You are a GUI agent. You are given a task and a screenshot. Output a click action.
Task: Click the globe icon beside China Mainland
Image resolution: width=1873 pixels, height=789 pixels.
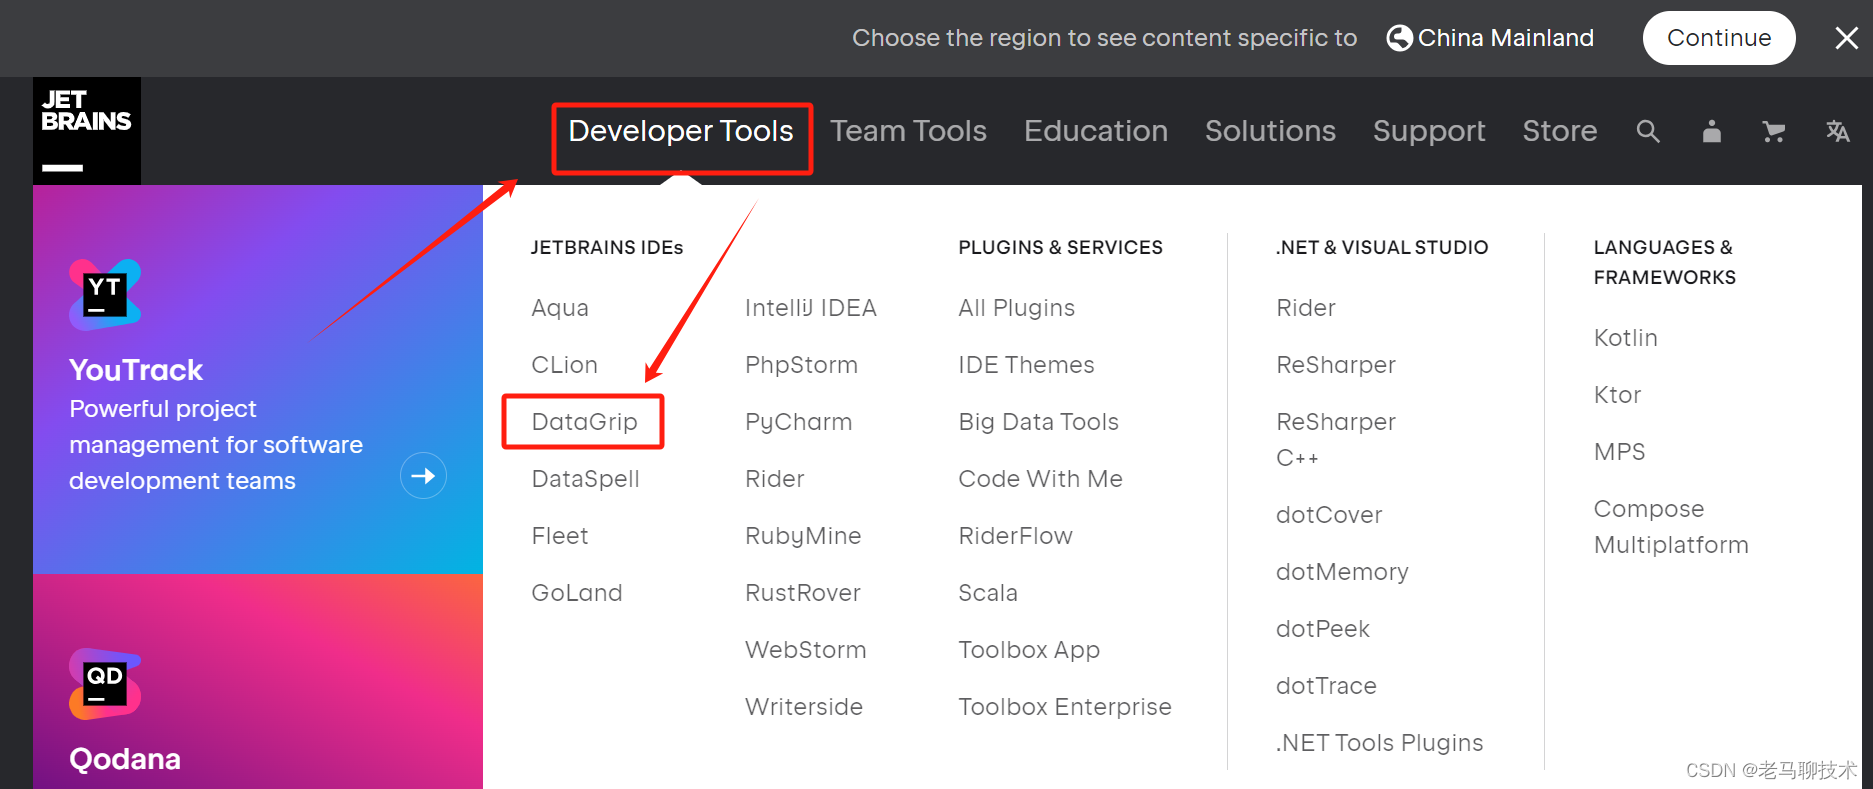coord(1399,38)
